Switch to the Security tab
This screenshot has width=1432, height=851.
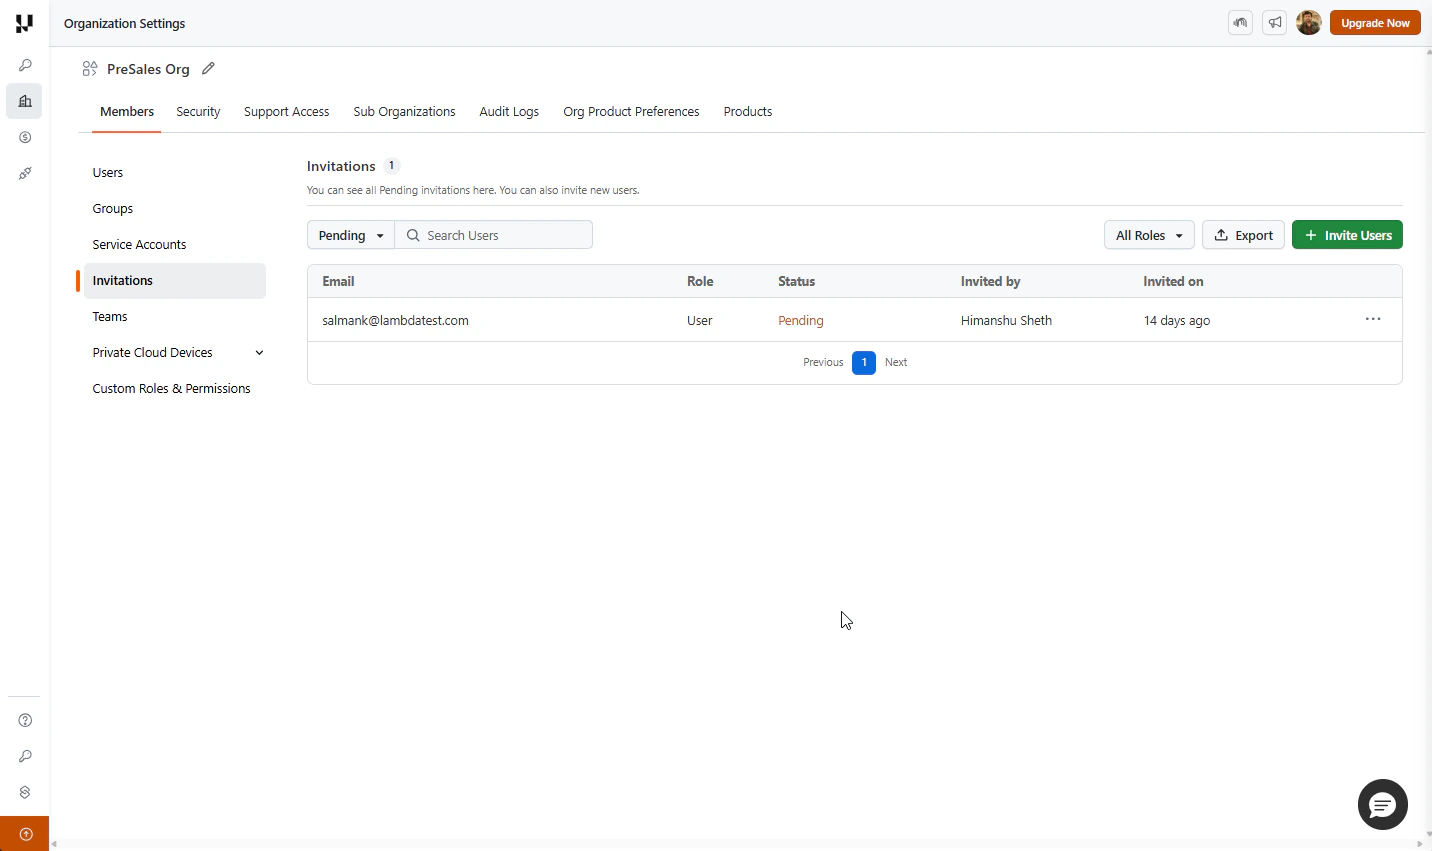click(198, 112)
